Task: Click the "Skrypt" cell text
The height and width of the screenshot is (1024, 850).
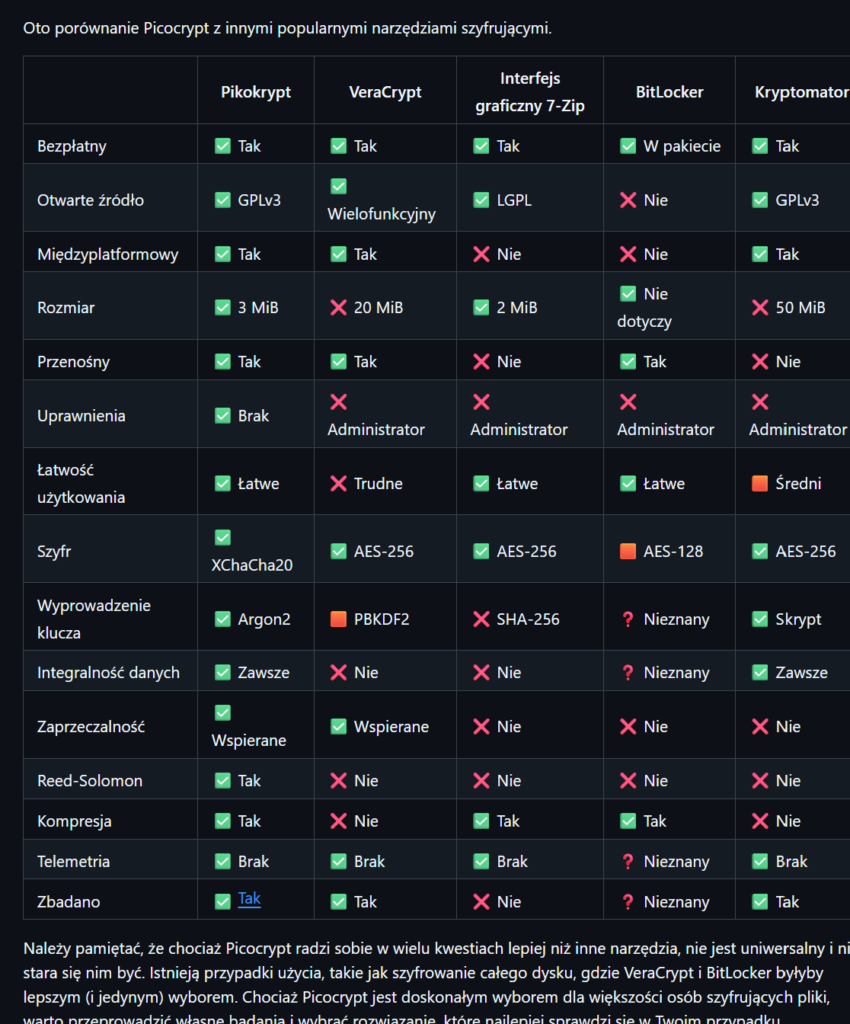Action: click(798, 620)
